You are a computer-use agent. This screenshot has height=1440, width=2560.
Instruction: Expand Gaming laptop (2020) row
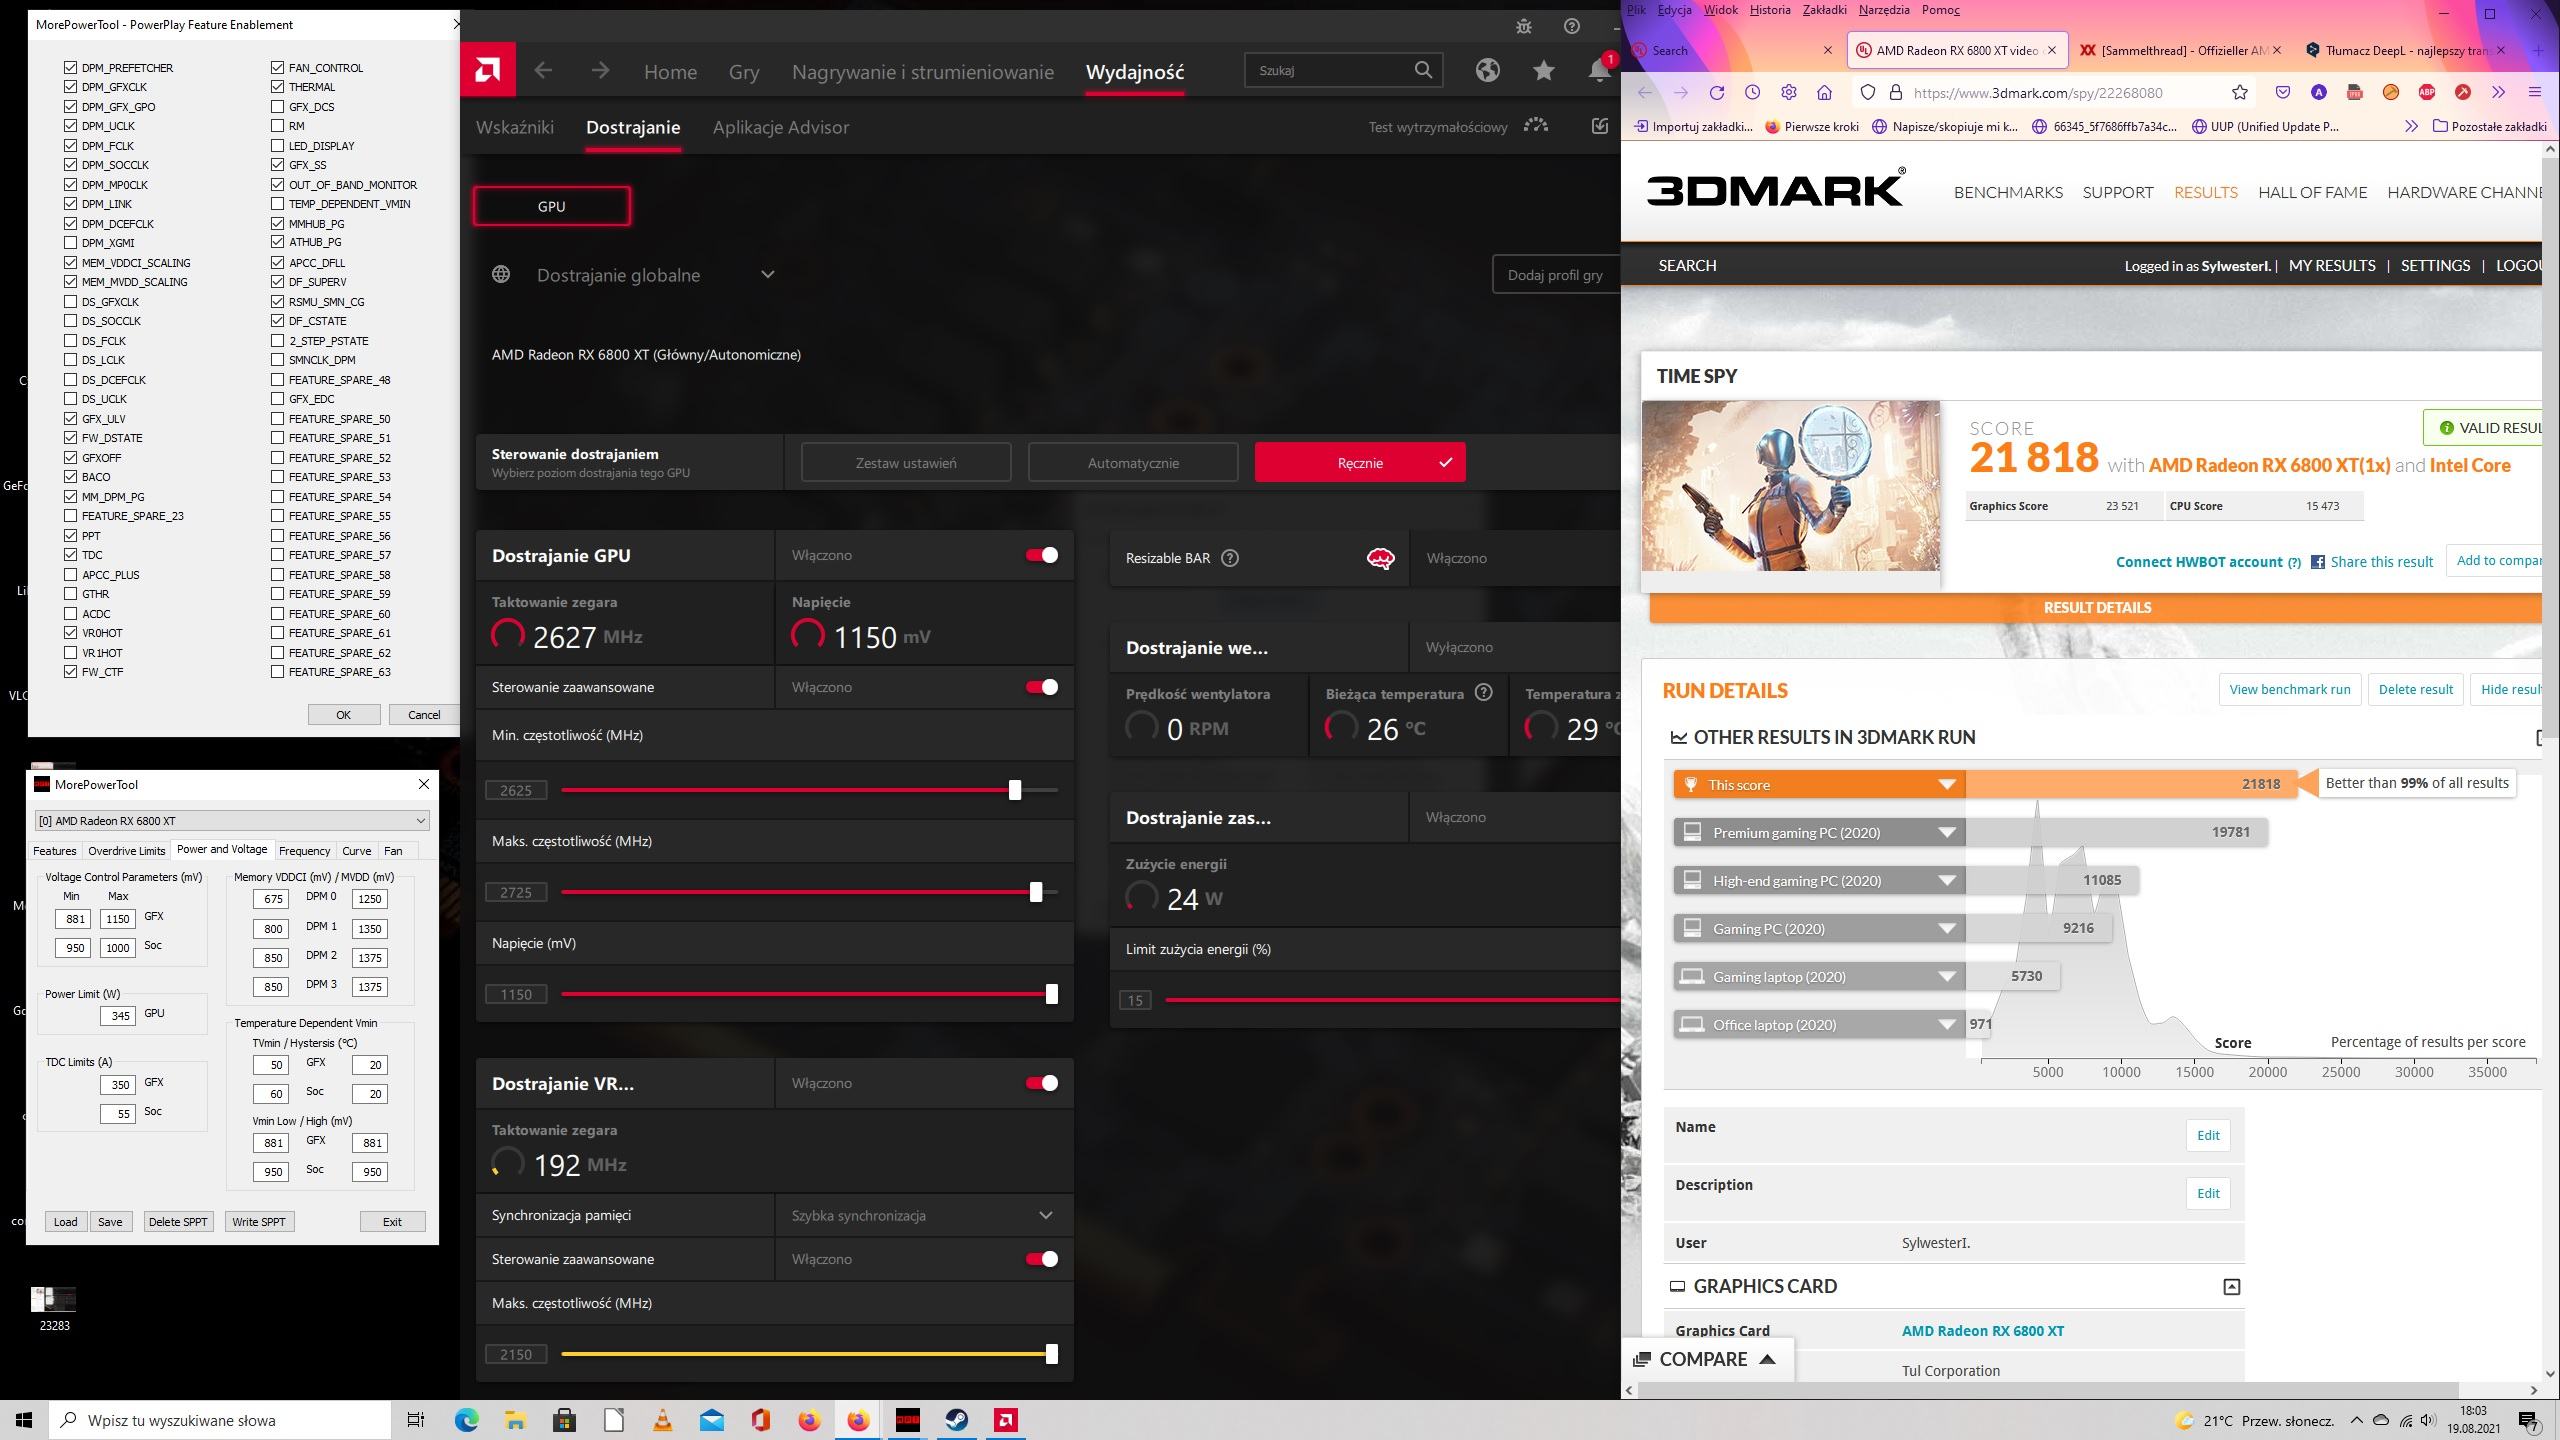[1946, 977]
